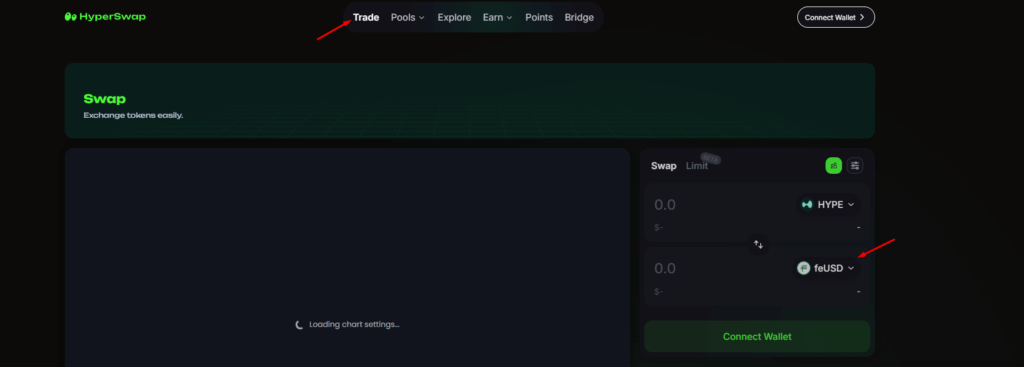Click the green 'Swap' banner heading

coord(104,99)
